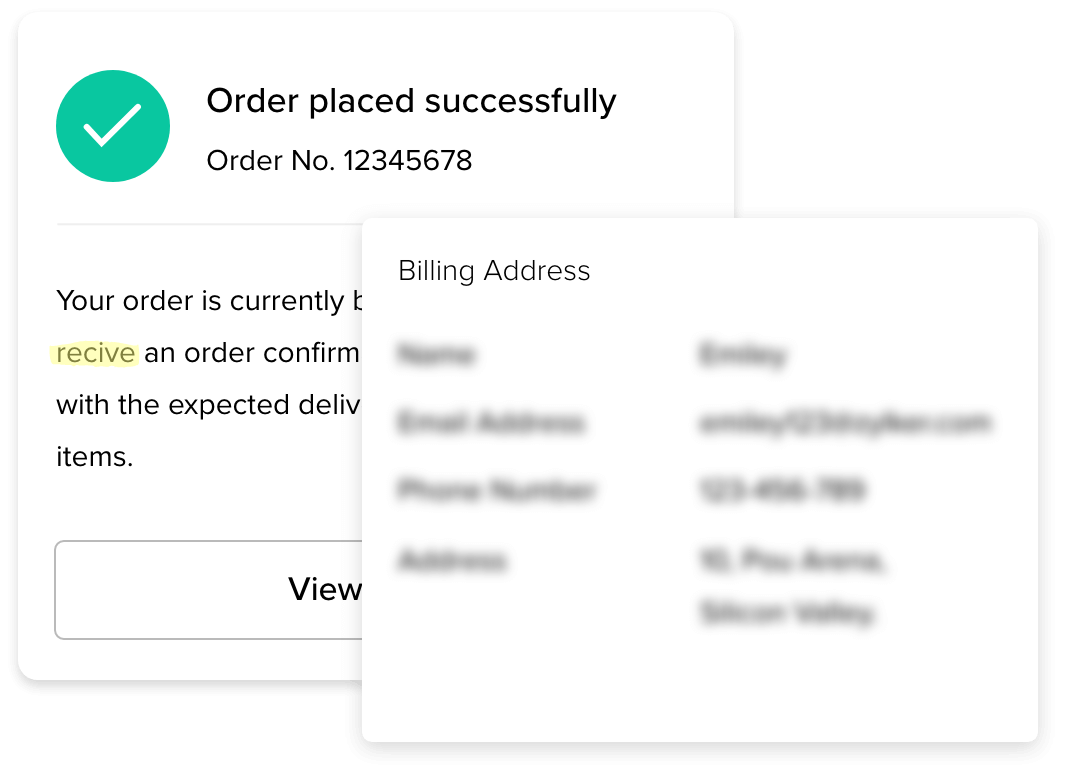Click the blurred Silicon Valley address line
Screen dimensions: 1068x778
pyautogui.click(x=787, y=612)
